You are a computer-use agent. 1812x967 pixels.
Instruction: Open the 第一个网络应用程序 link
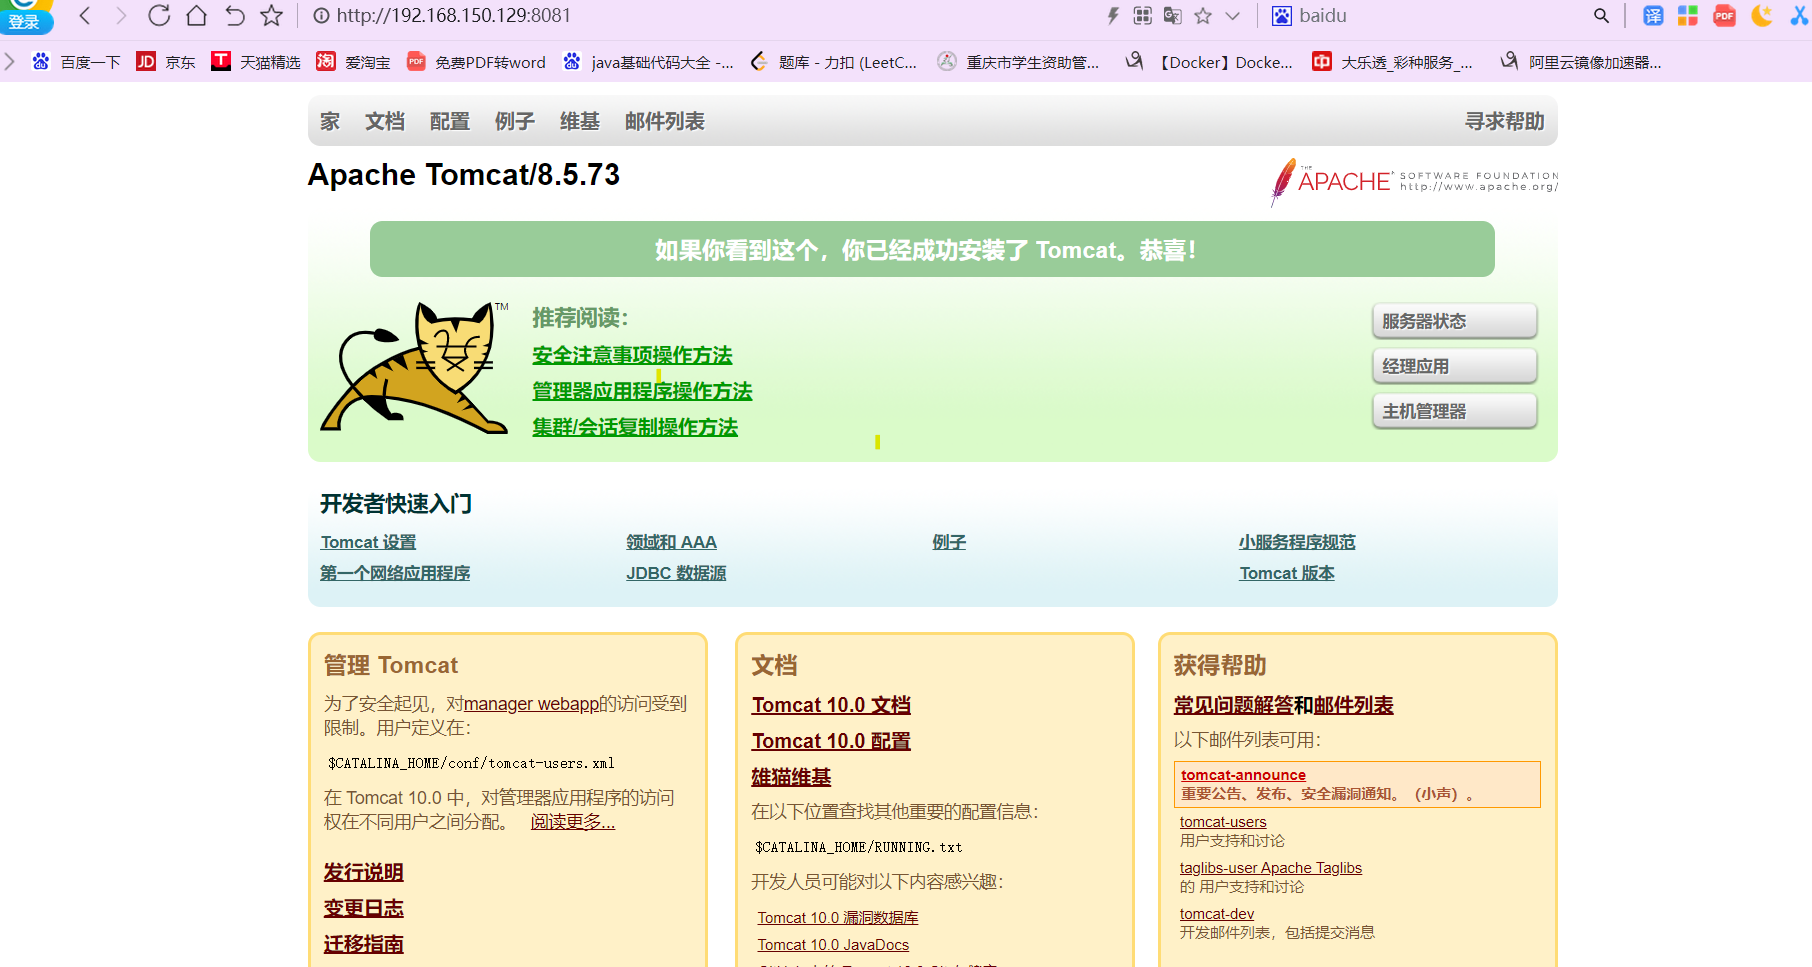(395, 573)
